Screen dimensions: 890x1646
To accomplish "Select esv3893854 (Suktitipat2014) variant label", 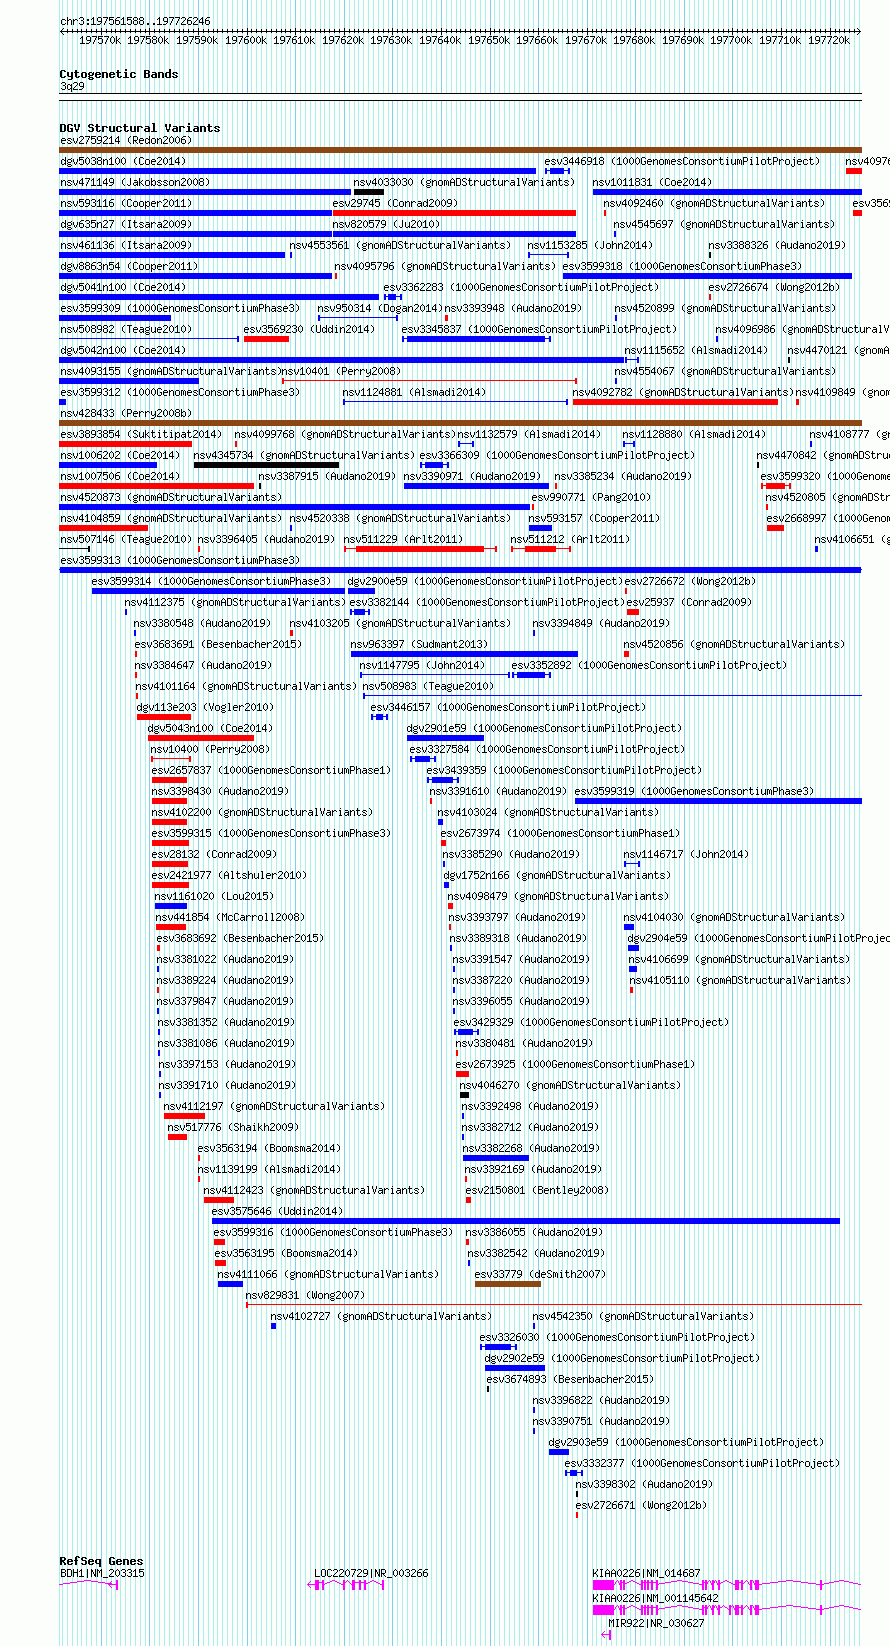I will (x=141, y=434).
